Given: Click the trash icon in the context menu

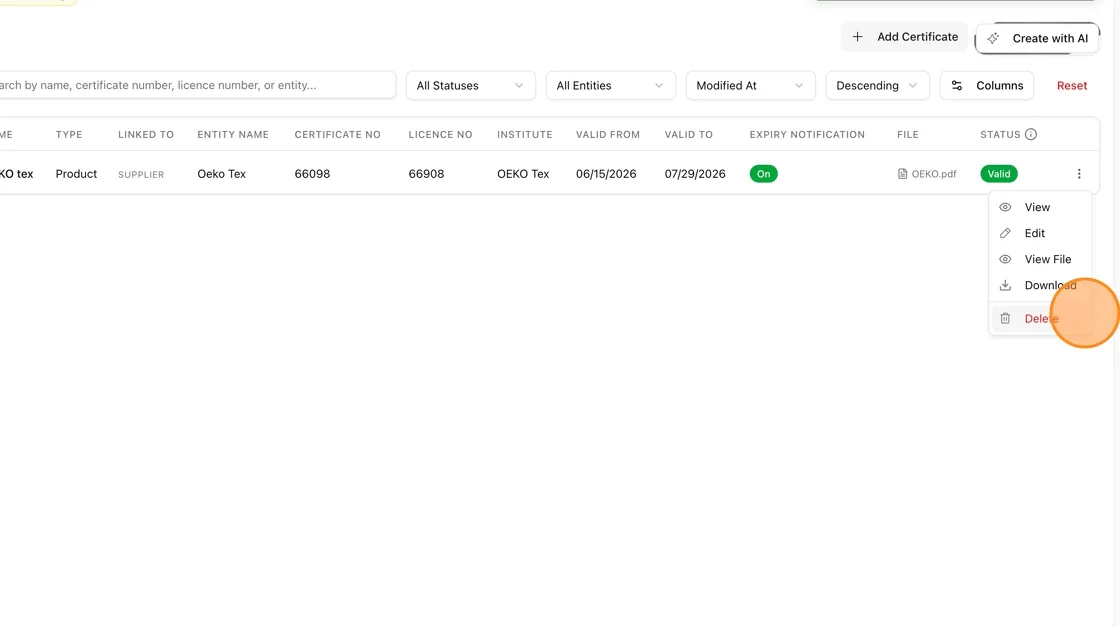Looking at the screenshot, I should coord(1005,319).
